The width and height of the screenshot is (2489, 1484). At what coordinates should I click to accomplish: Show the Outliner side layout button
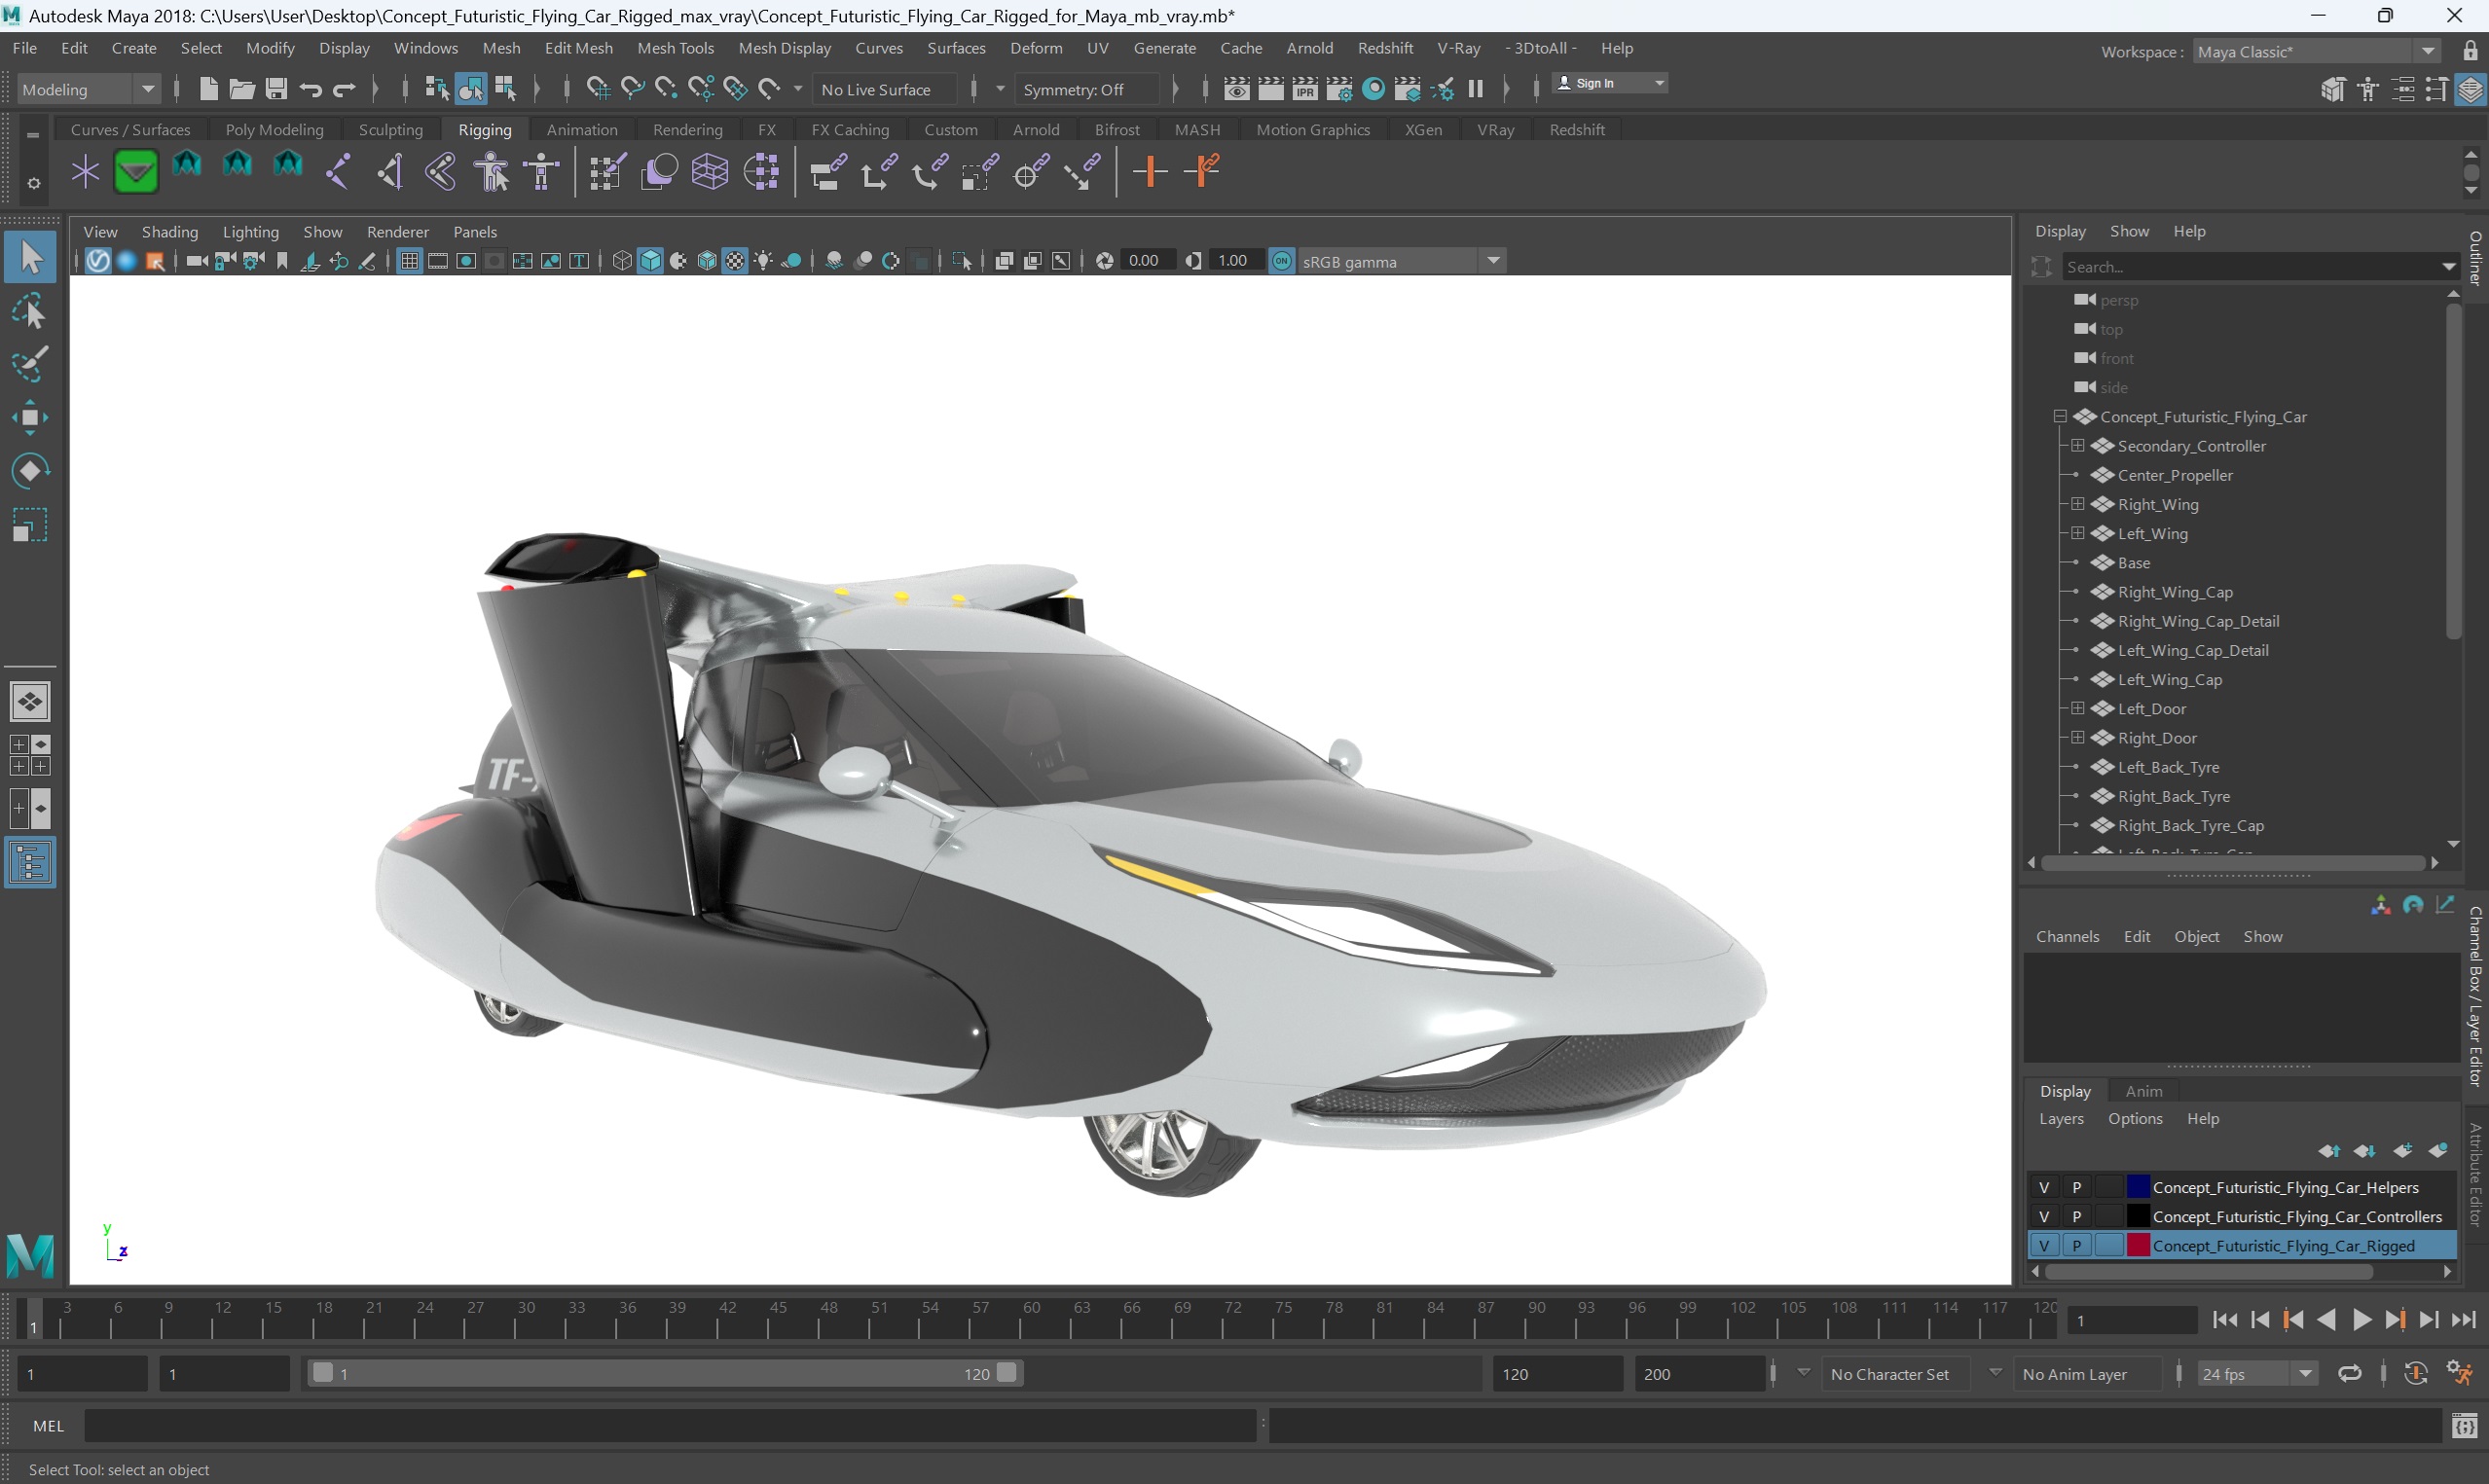[30, 862]
